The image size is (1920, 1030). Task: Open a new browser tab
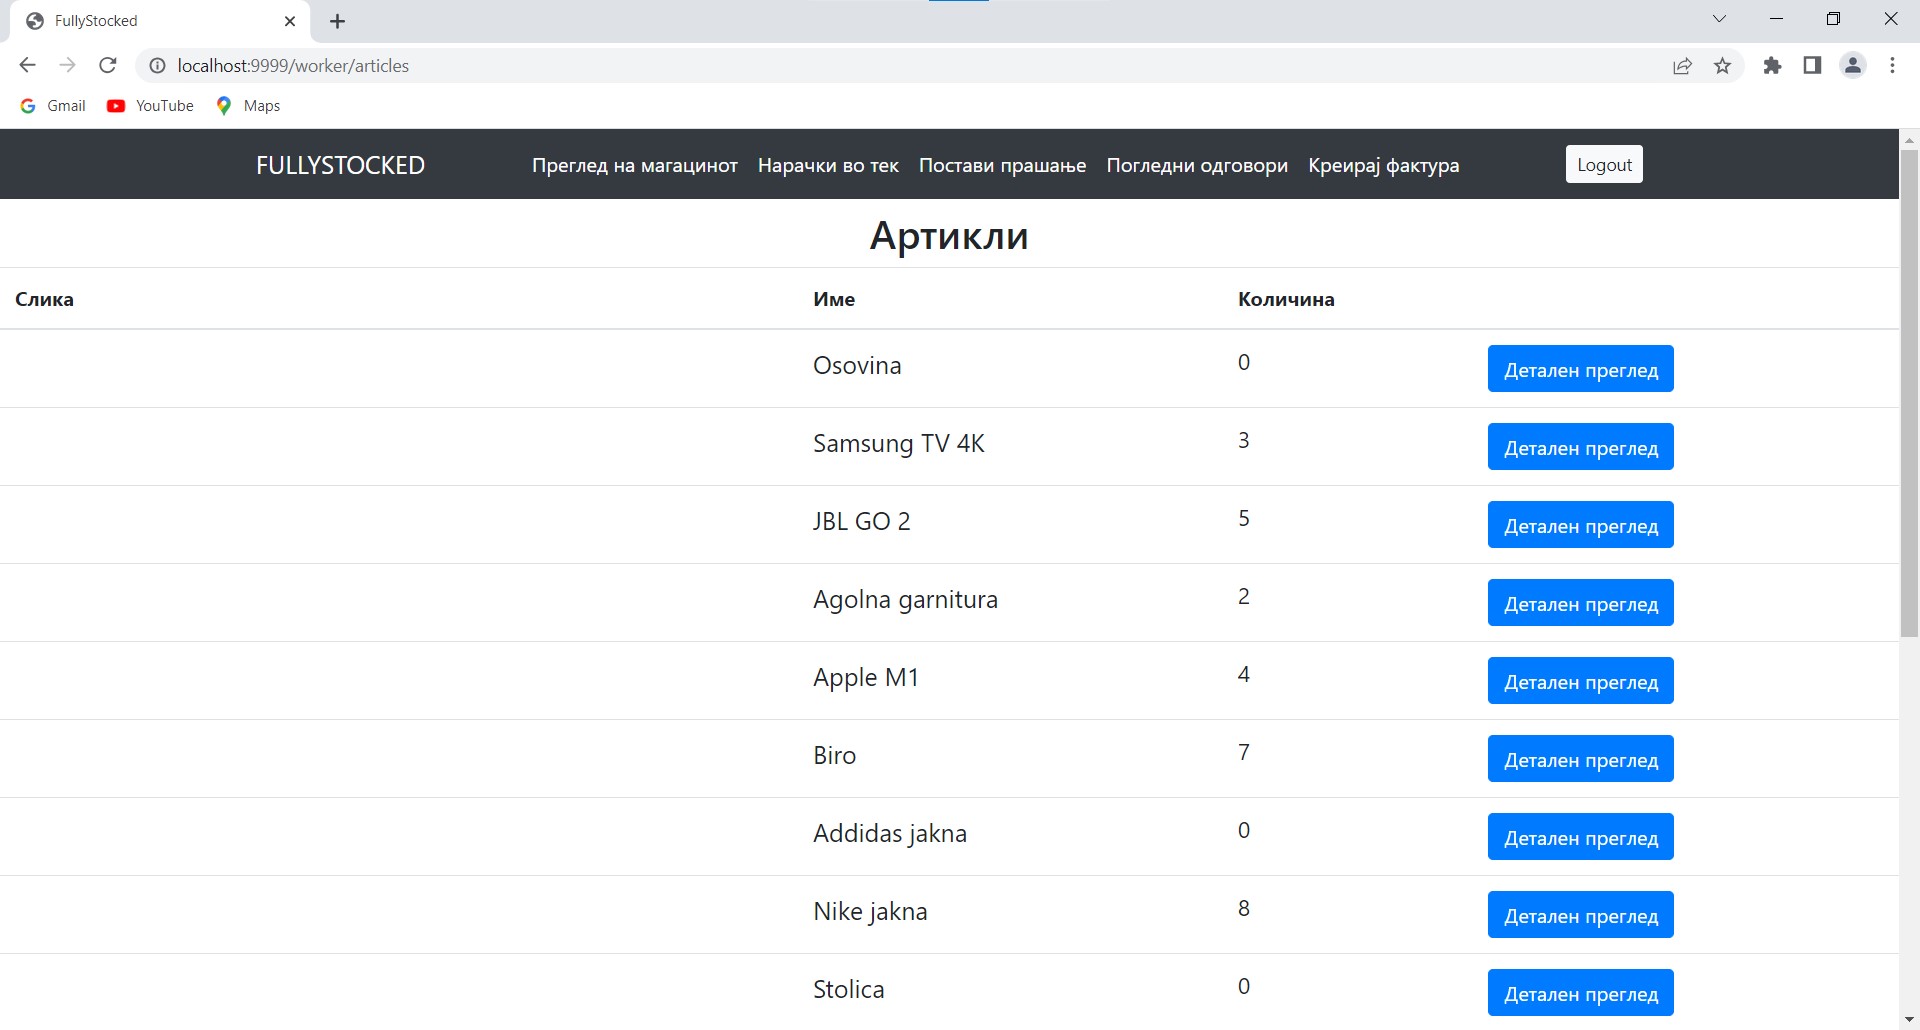click(338, 21)
